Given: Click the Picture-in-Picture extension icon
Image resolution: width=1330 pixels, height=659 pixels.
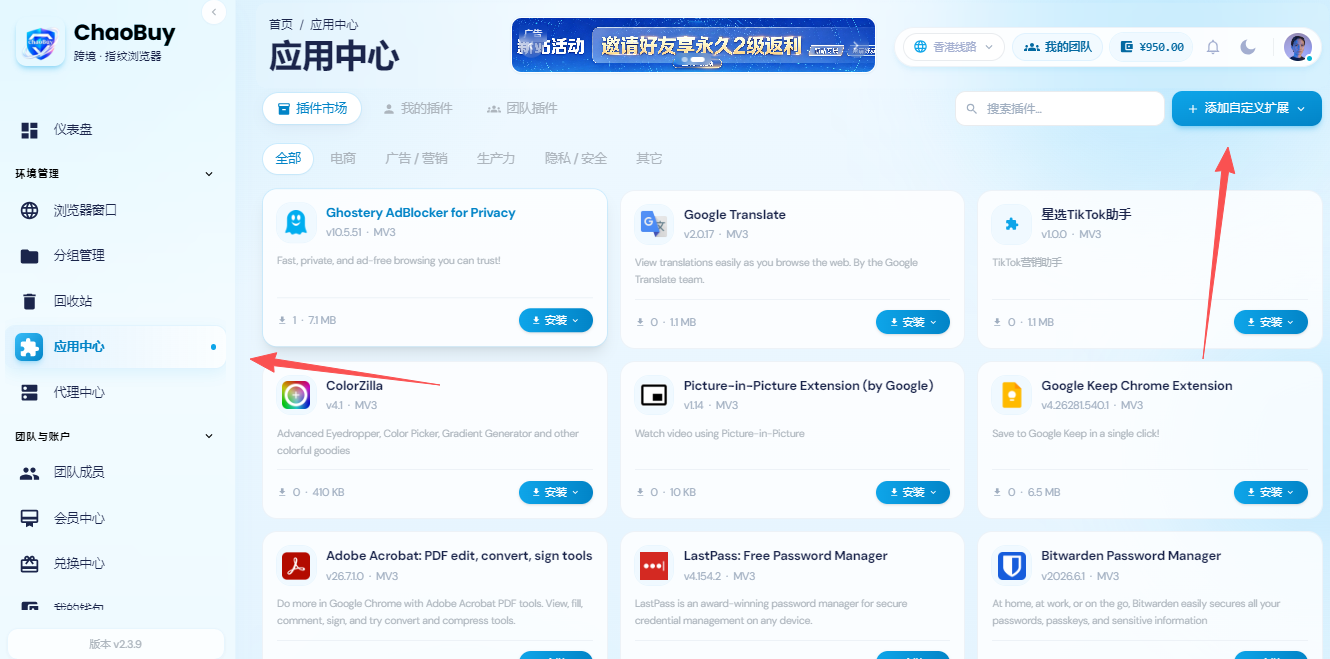Looking at the screenshot, I should pos(653,395).
